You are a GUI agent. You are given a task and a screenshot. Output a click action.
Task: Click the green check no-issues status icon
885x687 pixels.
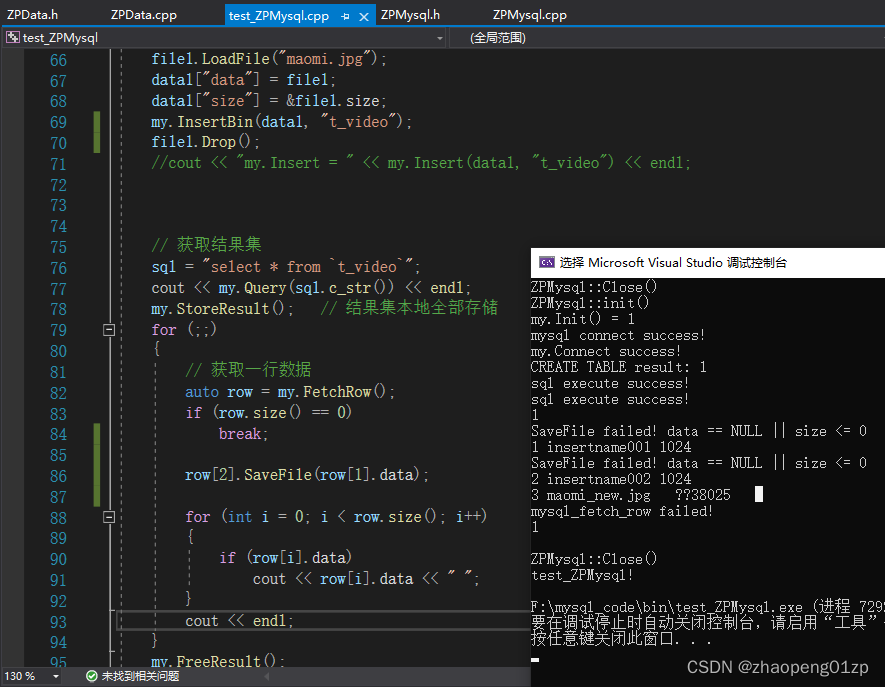(91, 676)
